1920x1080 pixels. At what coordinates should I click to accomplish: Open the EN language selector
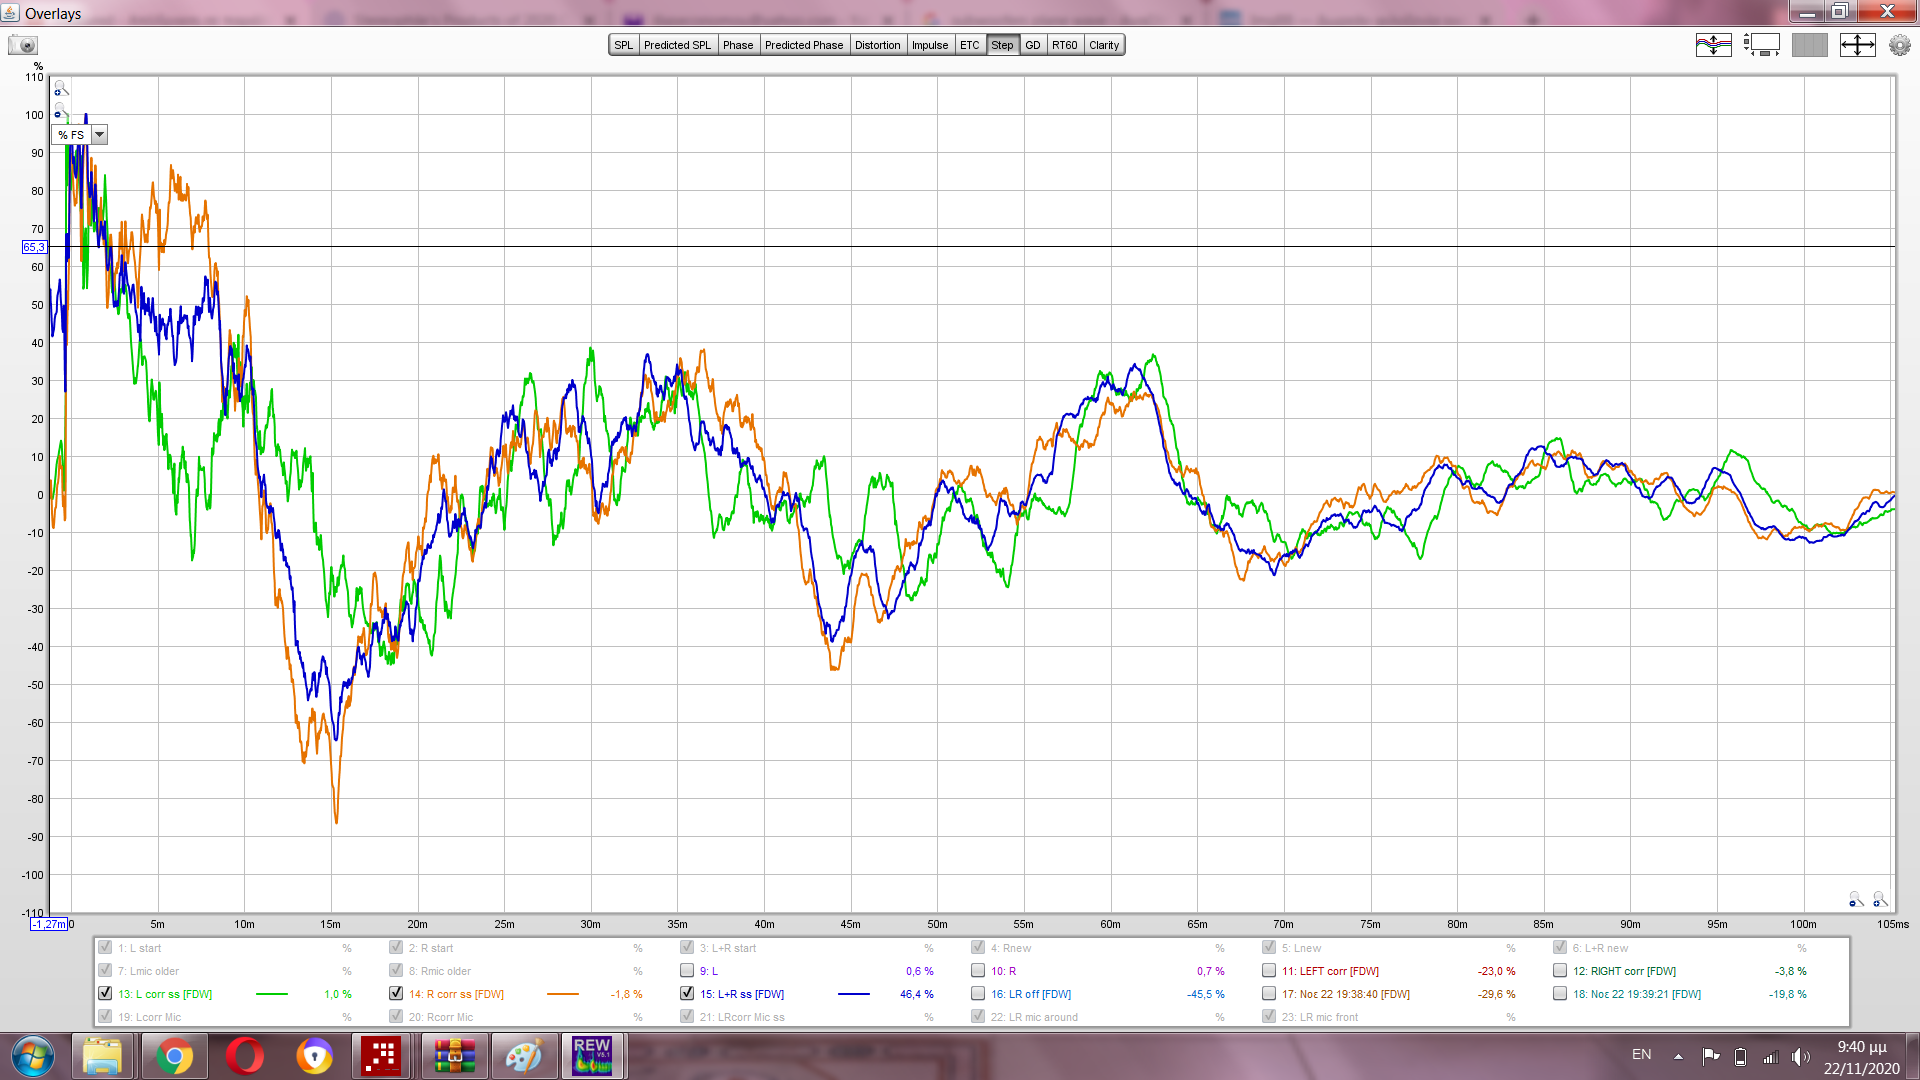[1641, 1055]
